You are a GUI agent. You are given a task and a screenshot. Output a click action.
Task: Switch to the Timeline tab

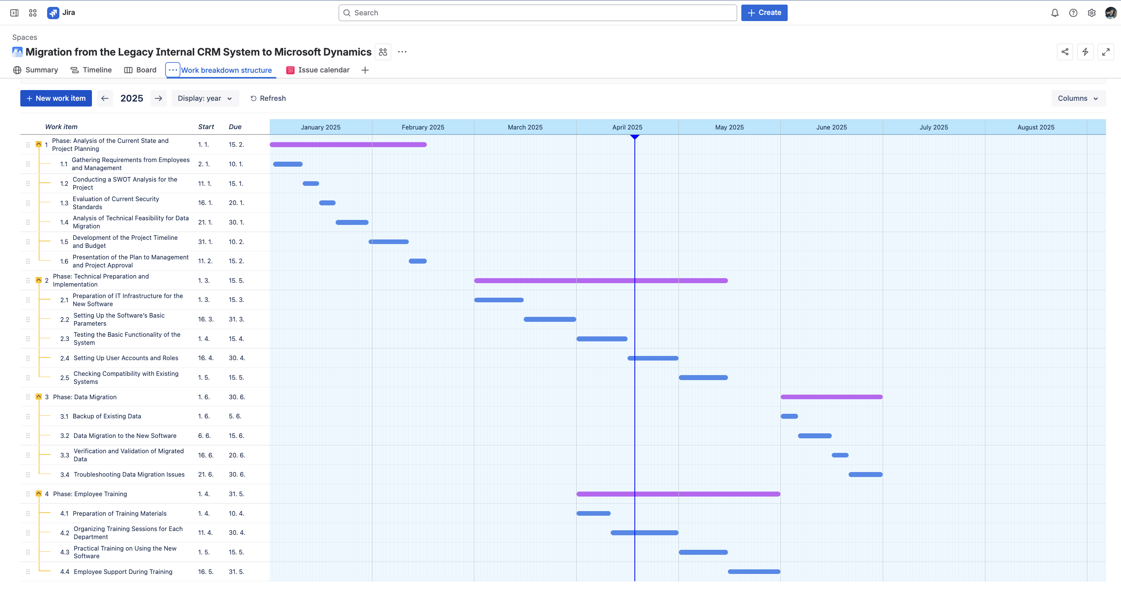[x=91, y=70]
